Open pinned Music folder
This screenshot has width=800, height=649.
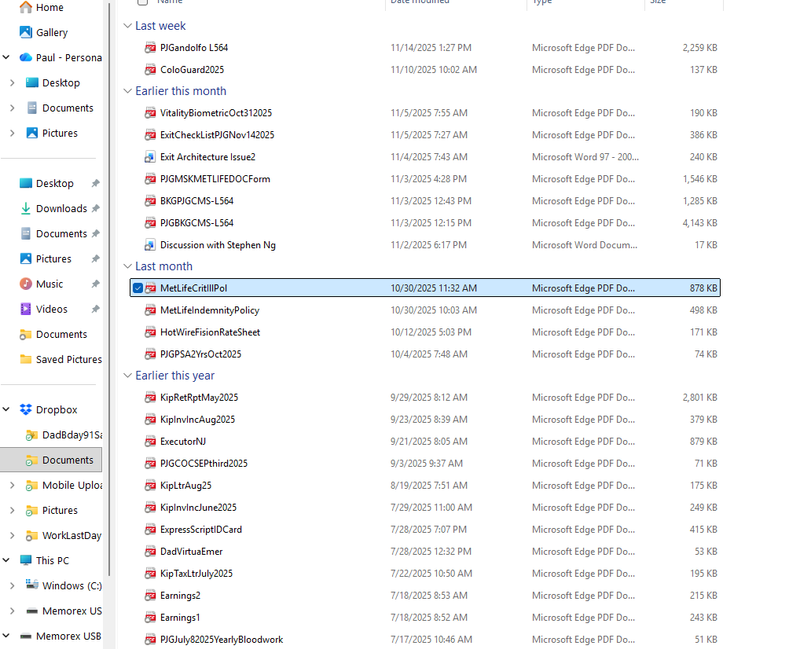pyautogui.click(x=49, y=284)
